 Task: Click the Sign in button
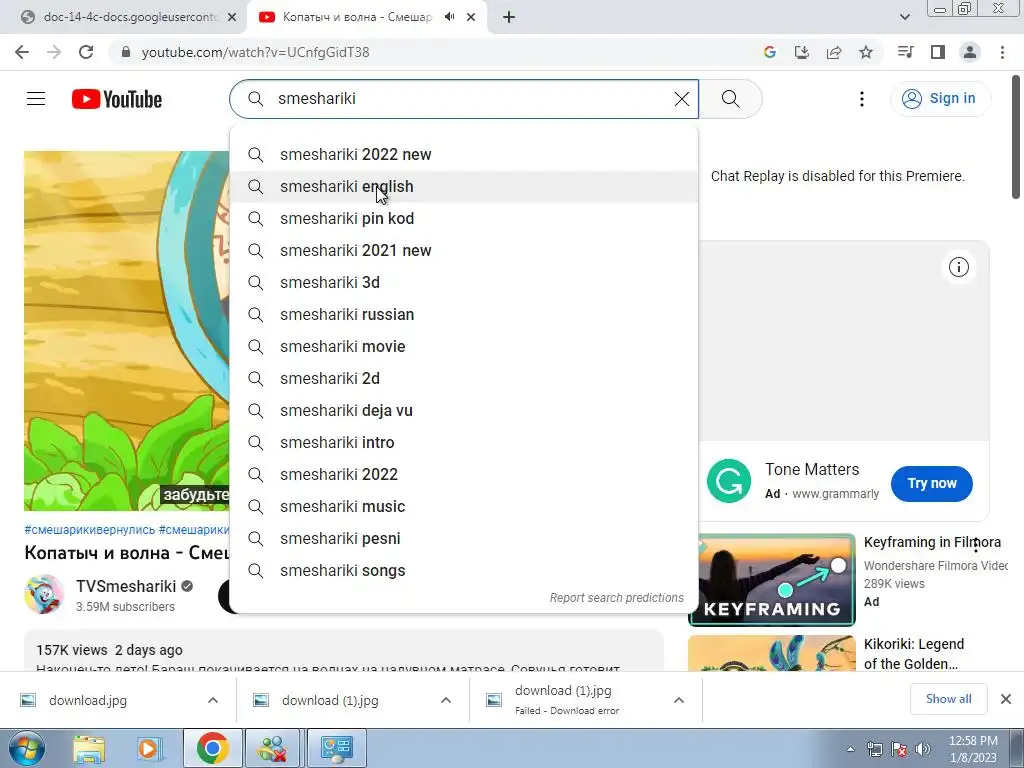[939, 99]
